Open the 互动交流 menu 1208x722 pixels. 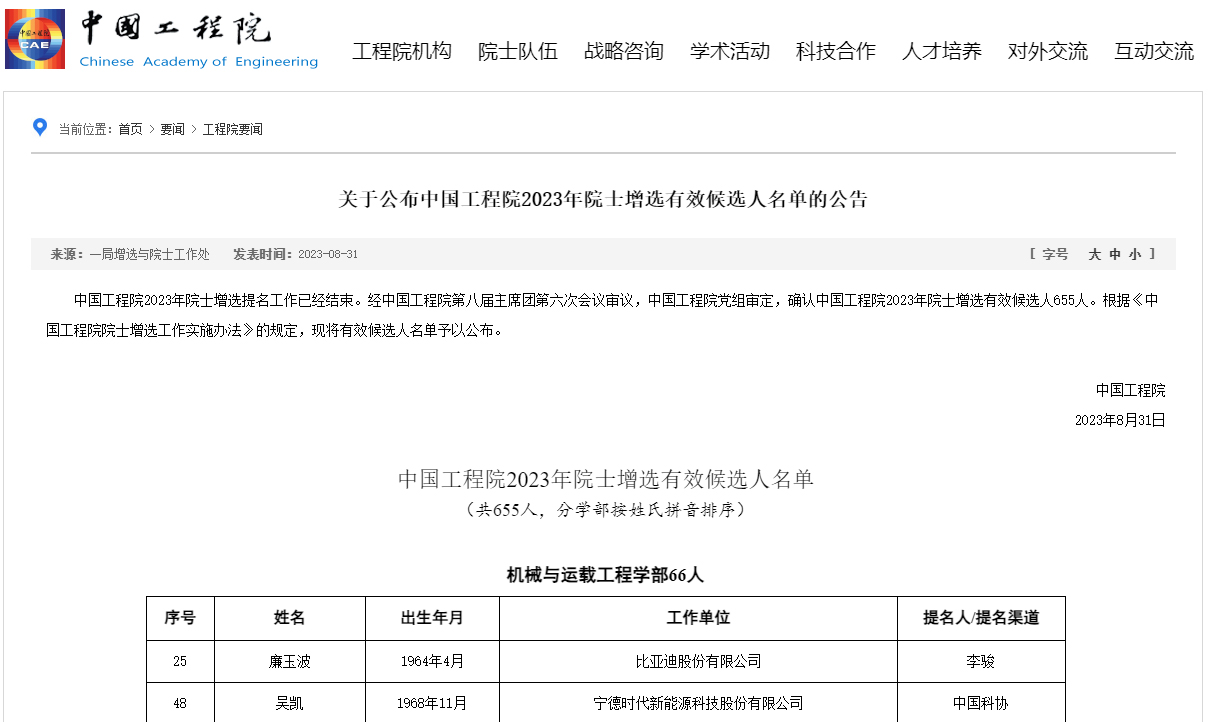1152,51
